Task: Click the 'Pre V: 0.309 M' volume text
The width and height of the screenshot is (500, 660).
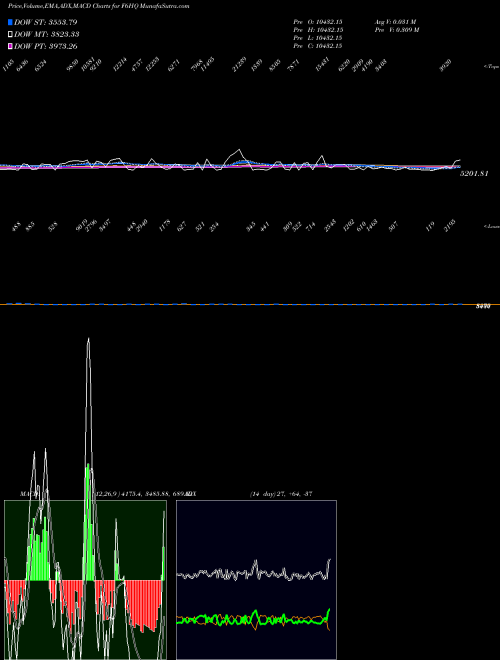Action: click(x=396, y=30)
